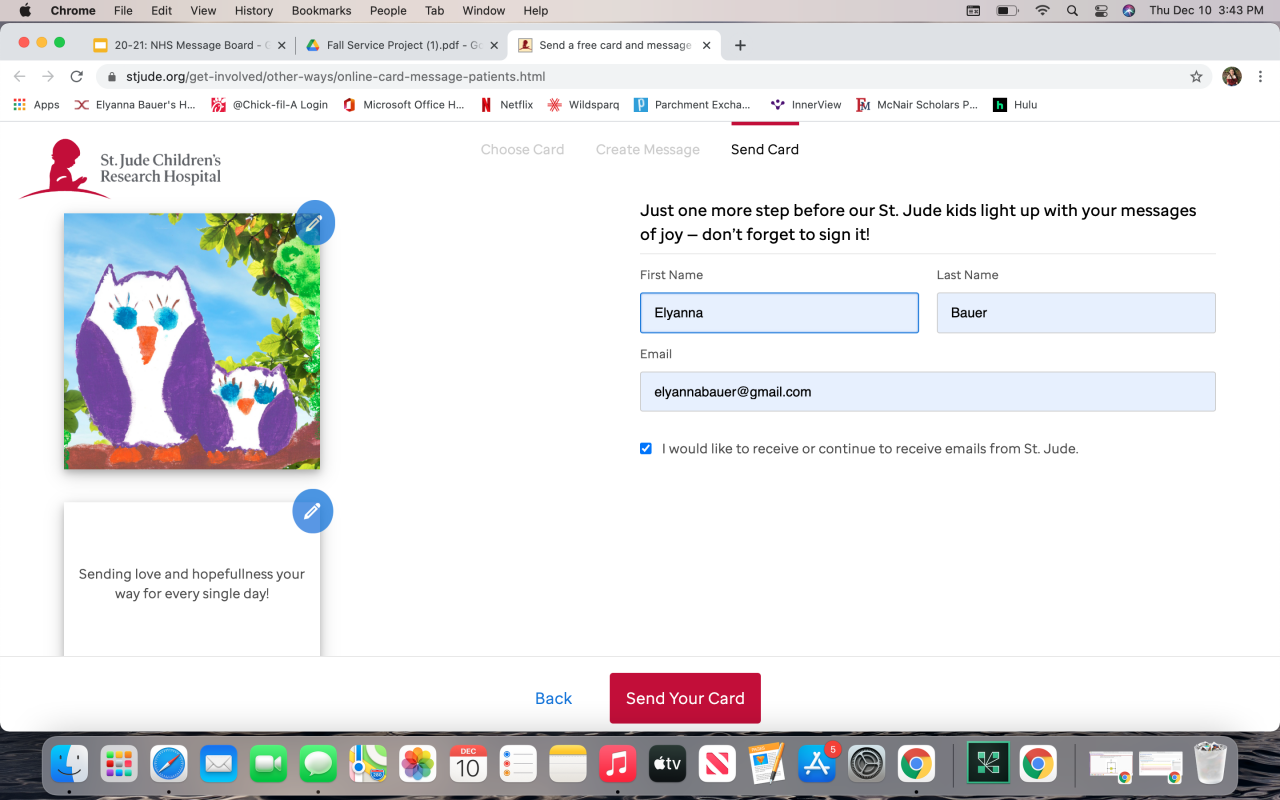Screen dimensions: 1280x800
Task: Open the St. Jude Children's Research Hospital logo
Action: tap(121, 168)
